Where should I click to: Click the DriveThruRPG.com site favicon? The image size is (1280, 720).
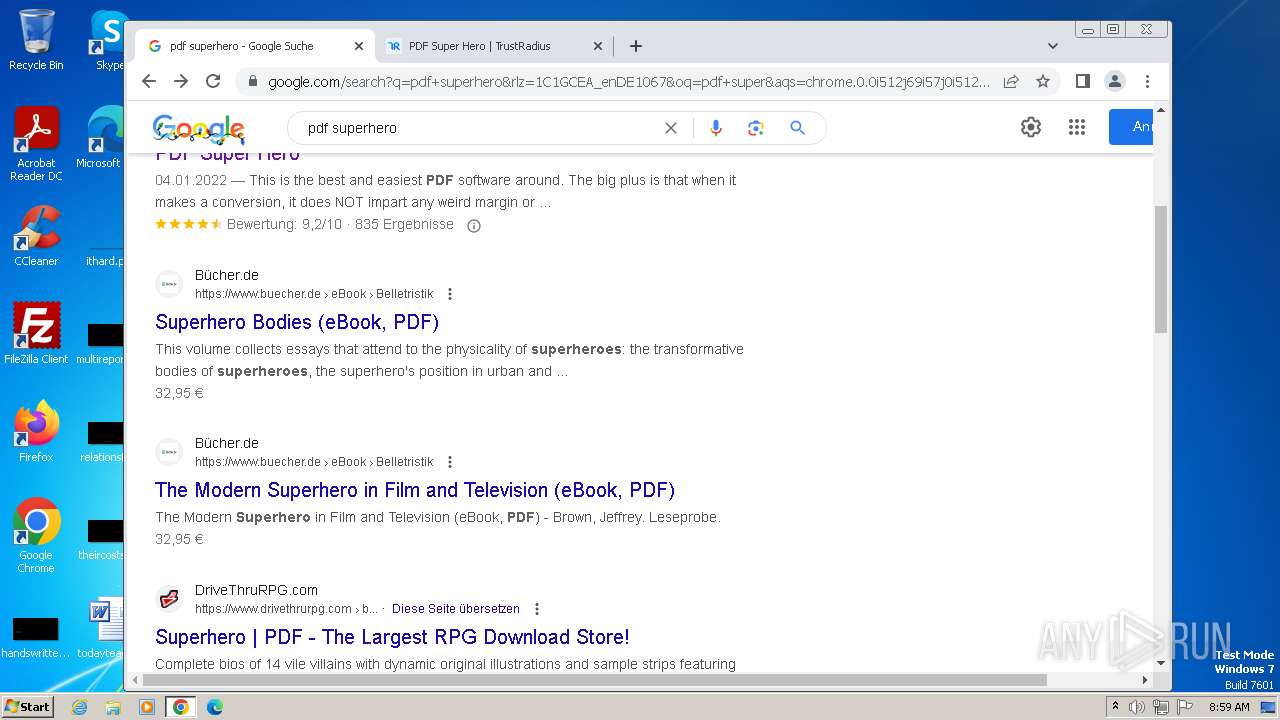click(x=169, y=599)
